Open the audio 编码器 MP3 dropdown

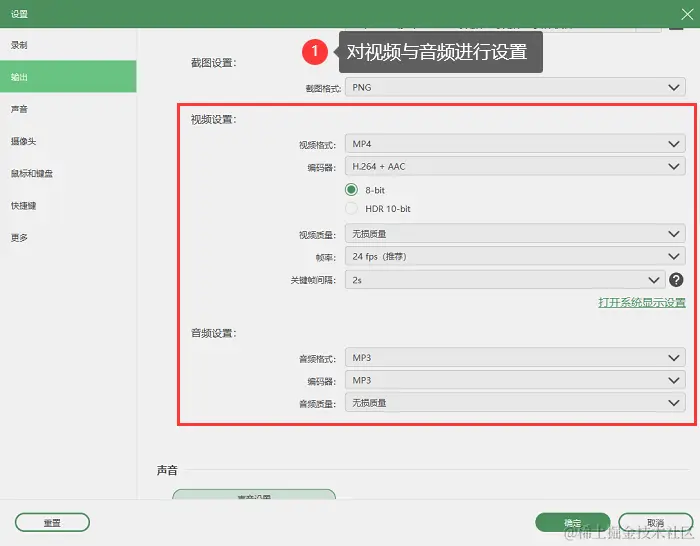pyautogui.click(x=515, y=380)
